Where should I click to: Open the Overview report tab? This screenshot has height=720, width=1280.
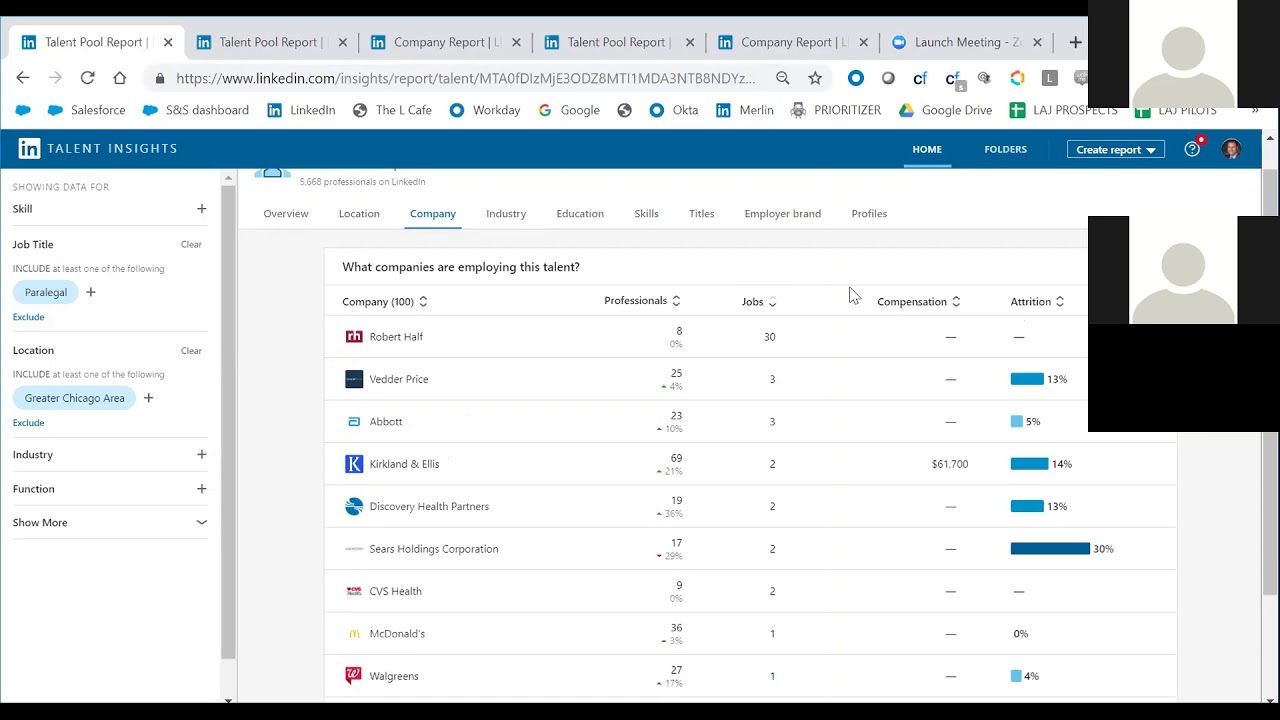(286, 214)
